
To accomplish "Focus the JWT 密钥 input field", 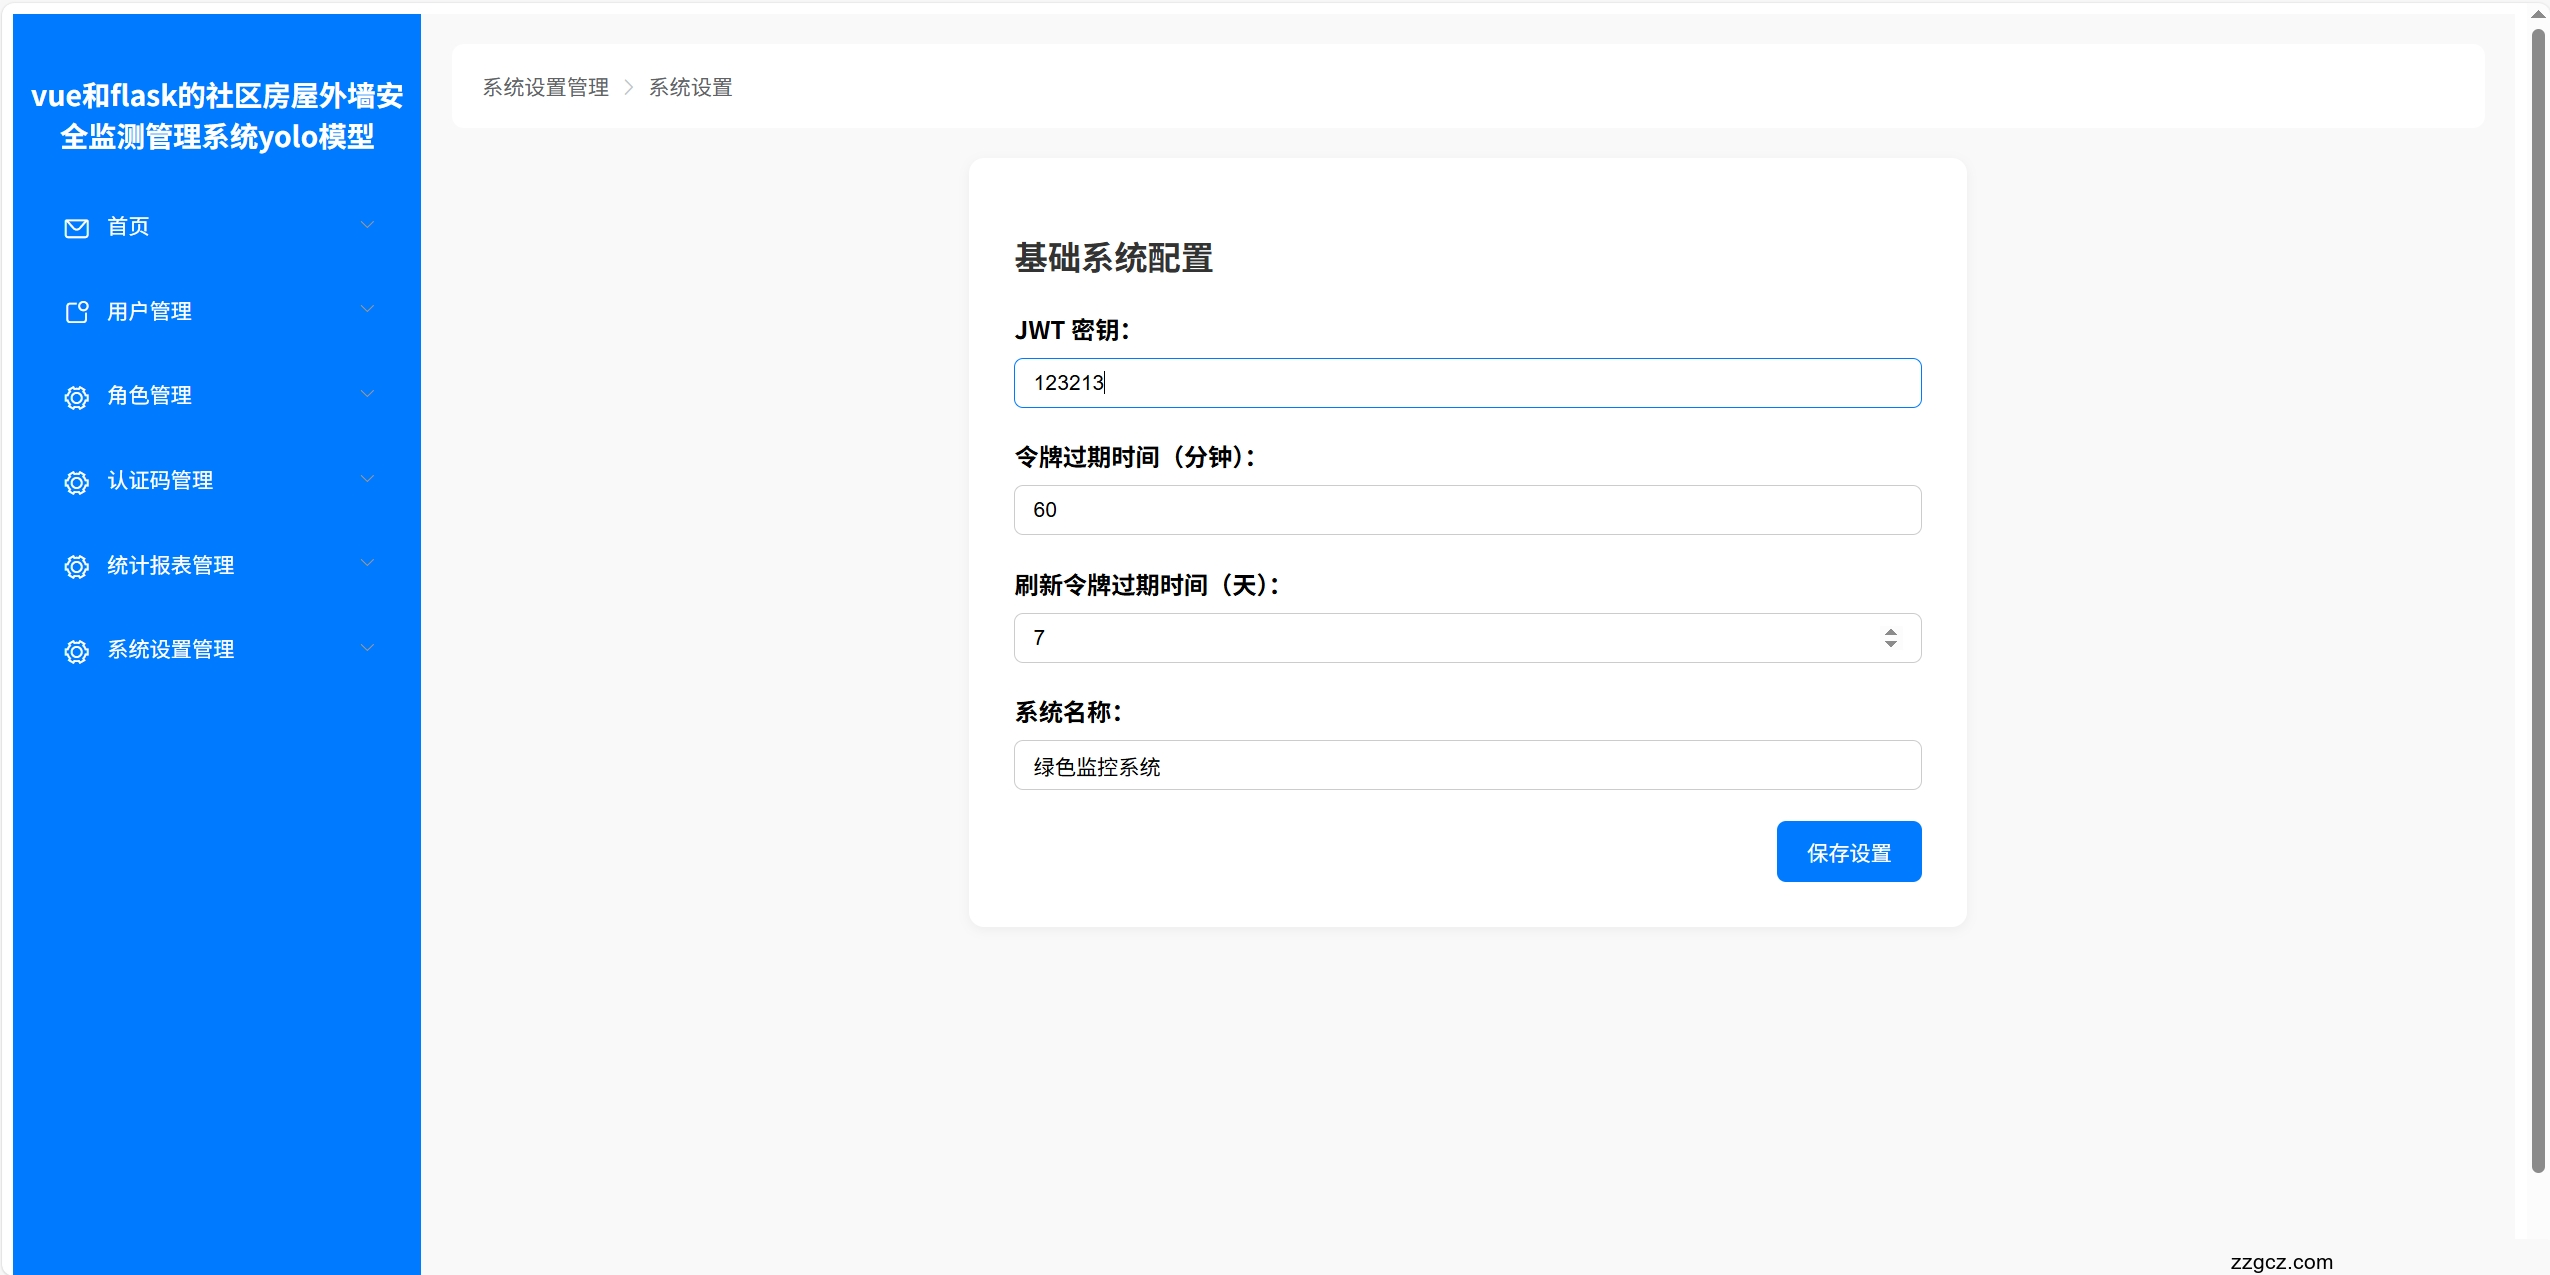I will pyautogui.click(x=1466, y=383).
